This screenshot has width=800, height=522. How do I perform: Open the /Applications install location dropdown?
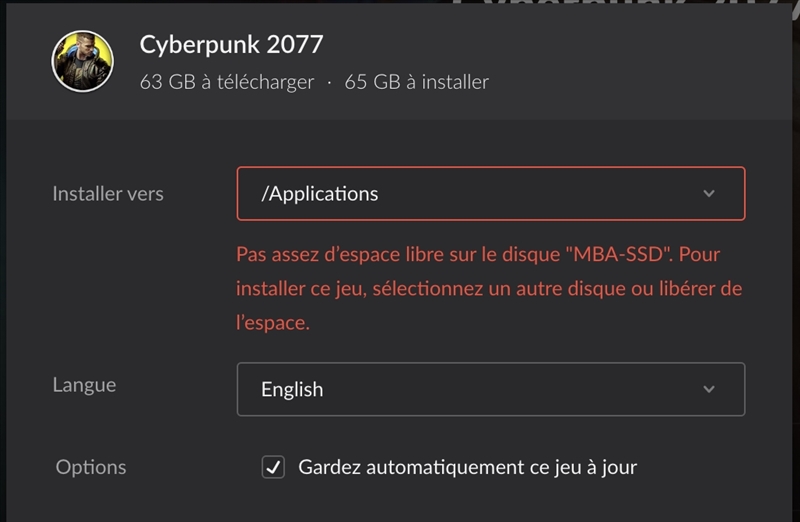(x=490, y=194)
